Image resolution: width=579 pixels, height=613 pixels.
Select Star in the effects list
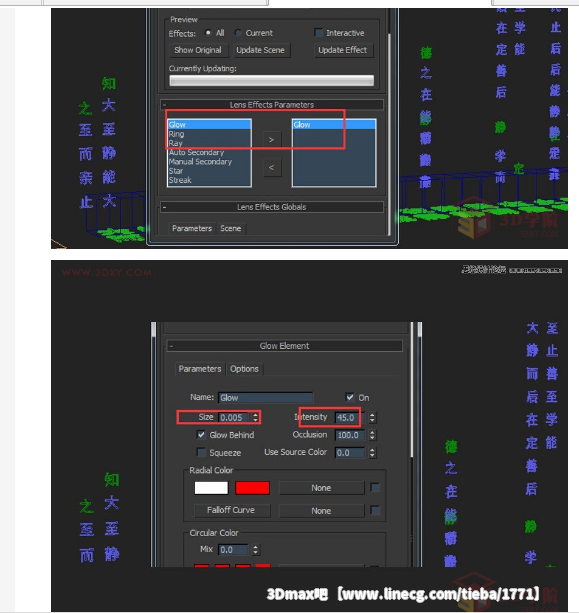pyautogui.click(x=209, y=171)
